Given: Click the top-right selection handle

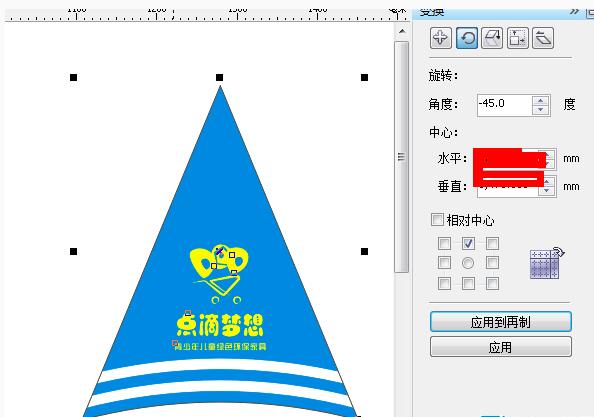Looking at the screenshot, I should click(x=364, y=78).
